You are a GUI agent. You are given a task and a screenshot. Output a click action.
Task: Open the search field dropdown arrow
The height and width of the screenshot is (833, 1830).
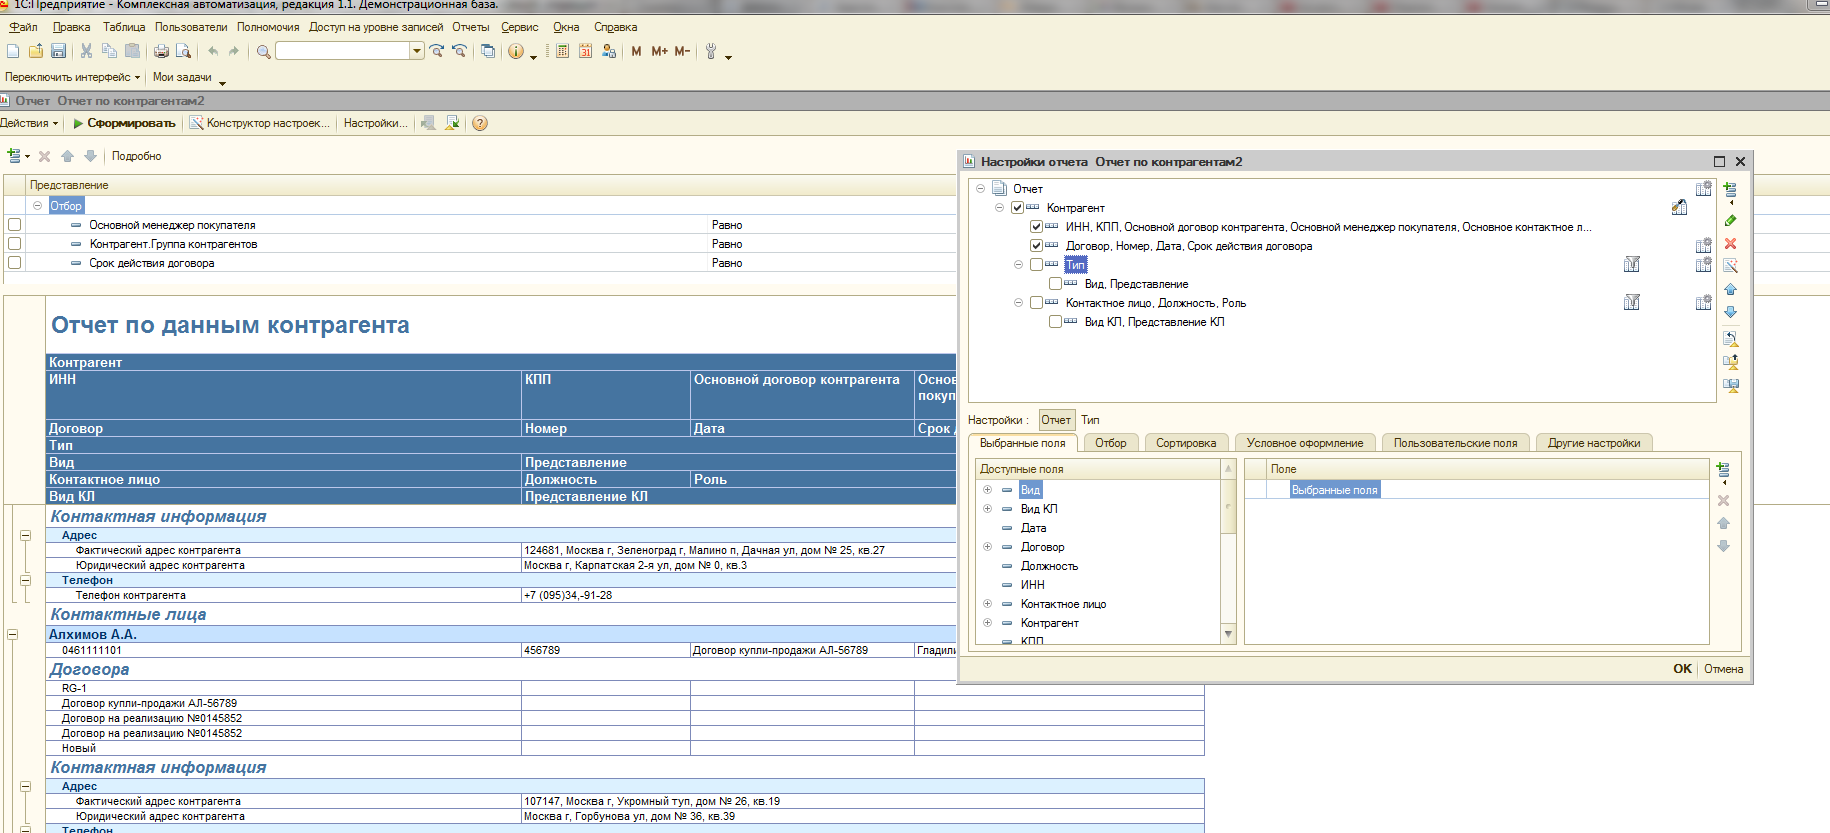[x=417, y=51]
